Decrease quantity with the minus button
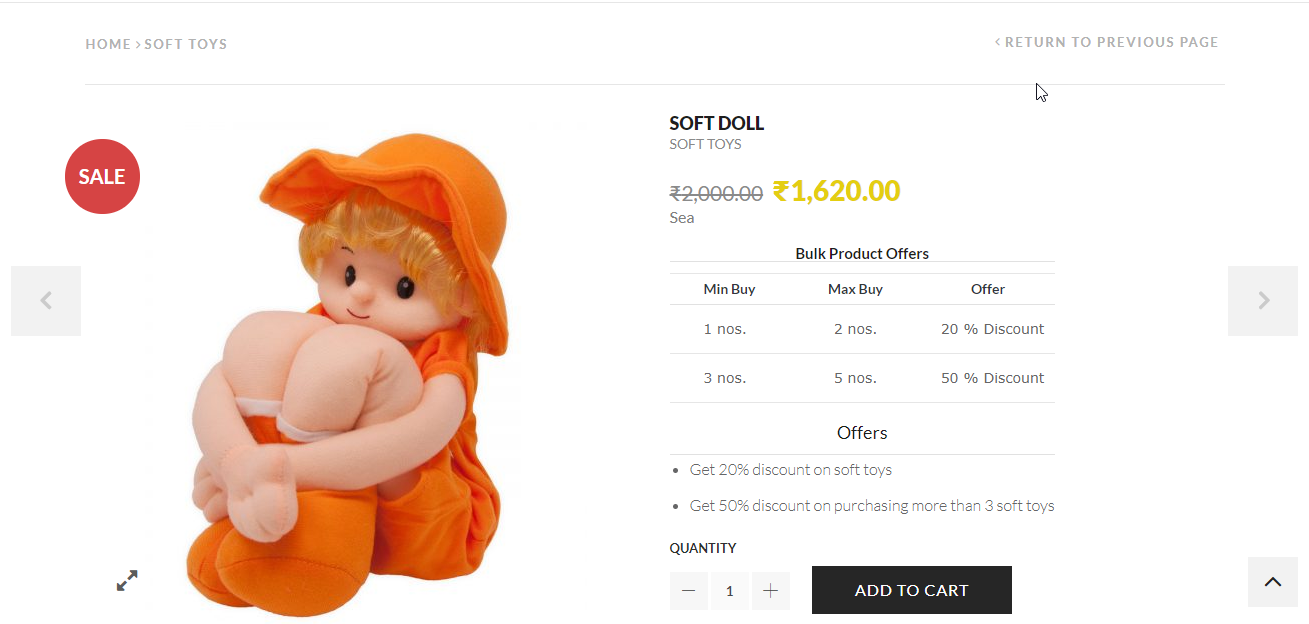Screen dimensions: 1309x624 tap(688, 591)
